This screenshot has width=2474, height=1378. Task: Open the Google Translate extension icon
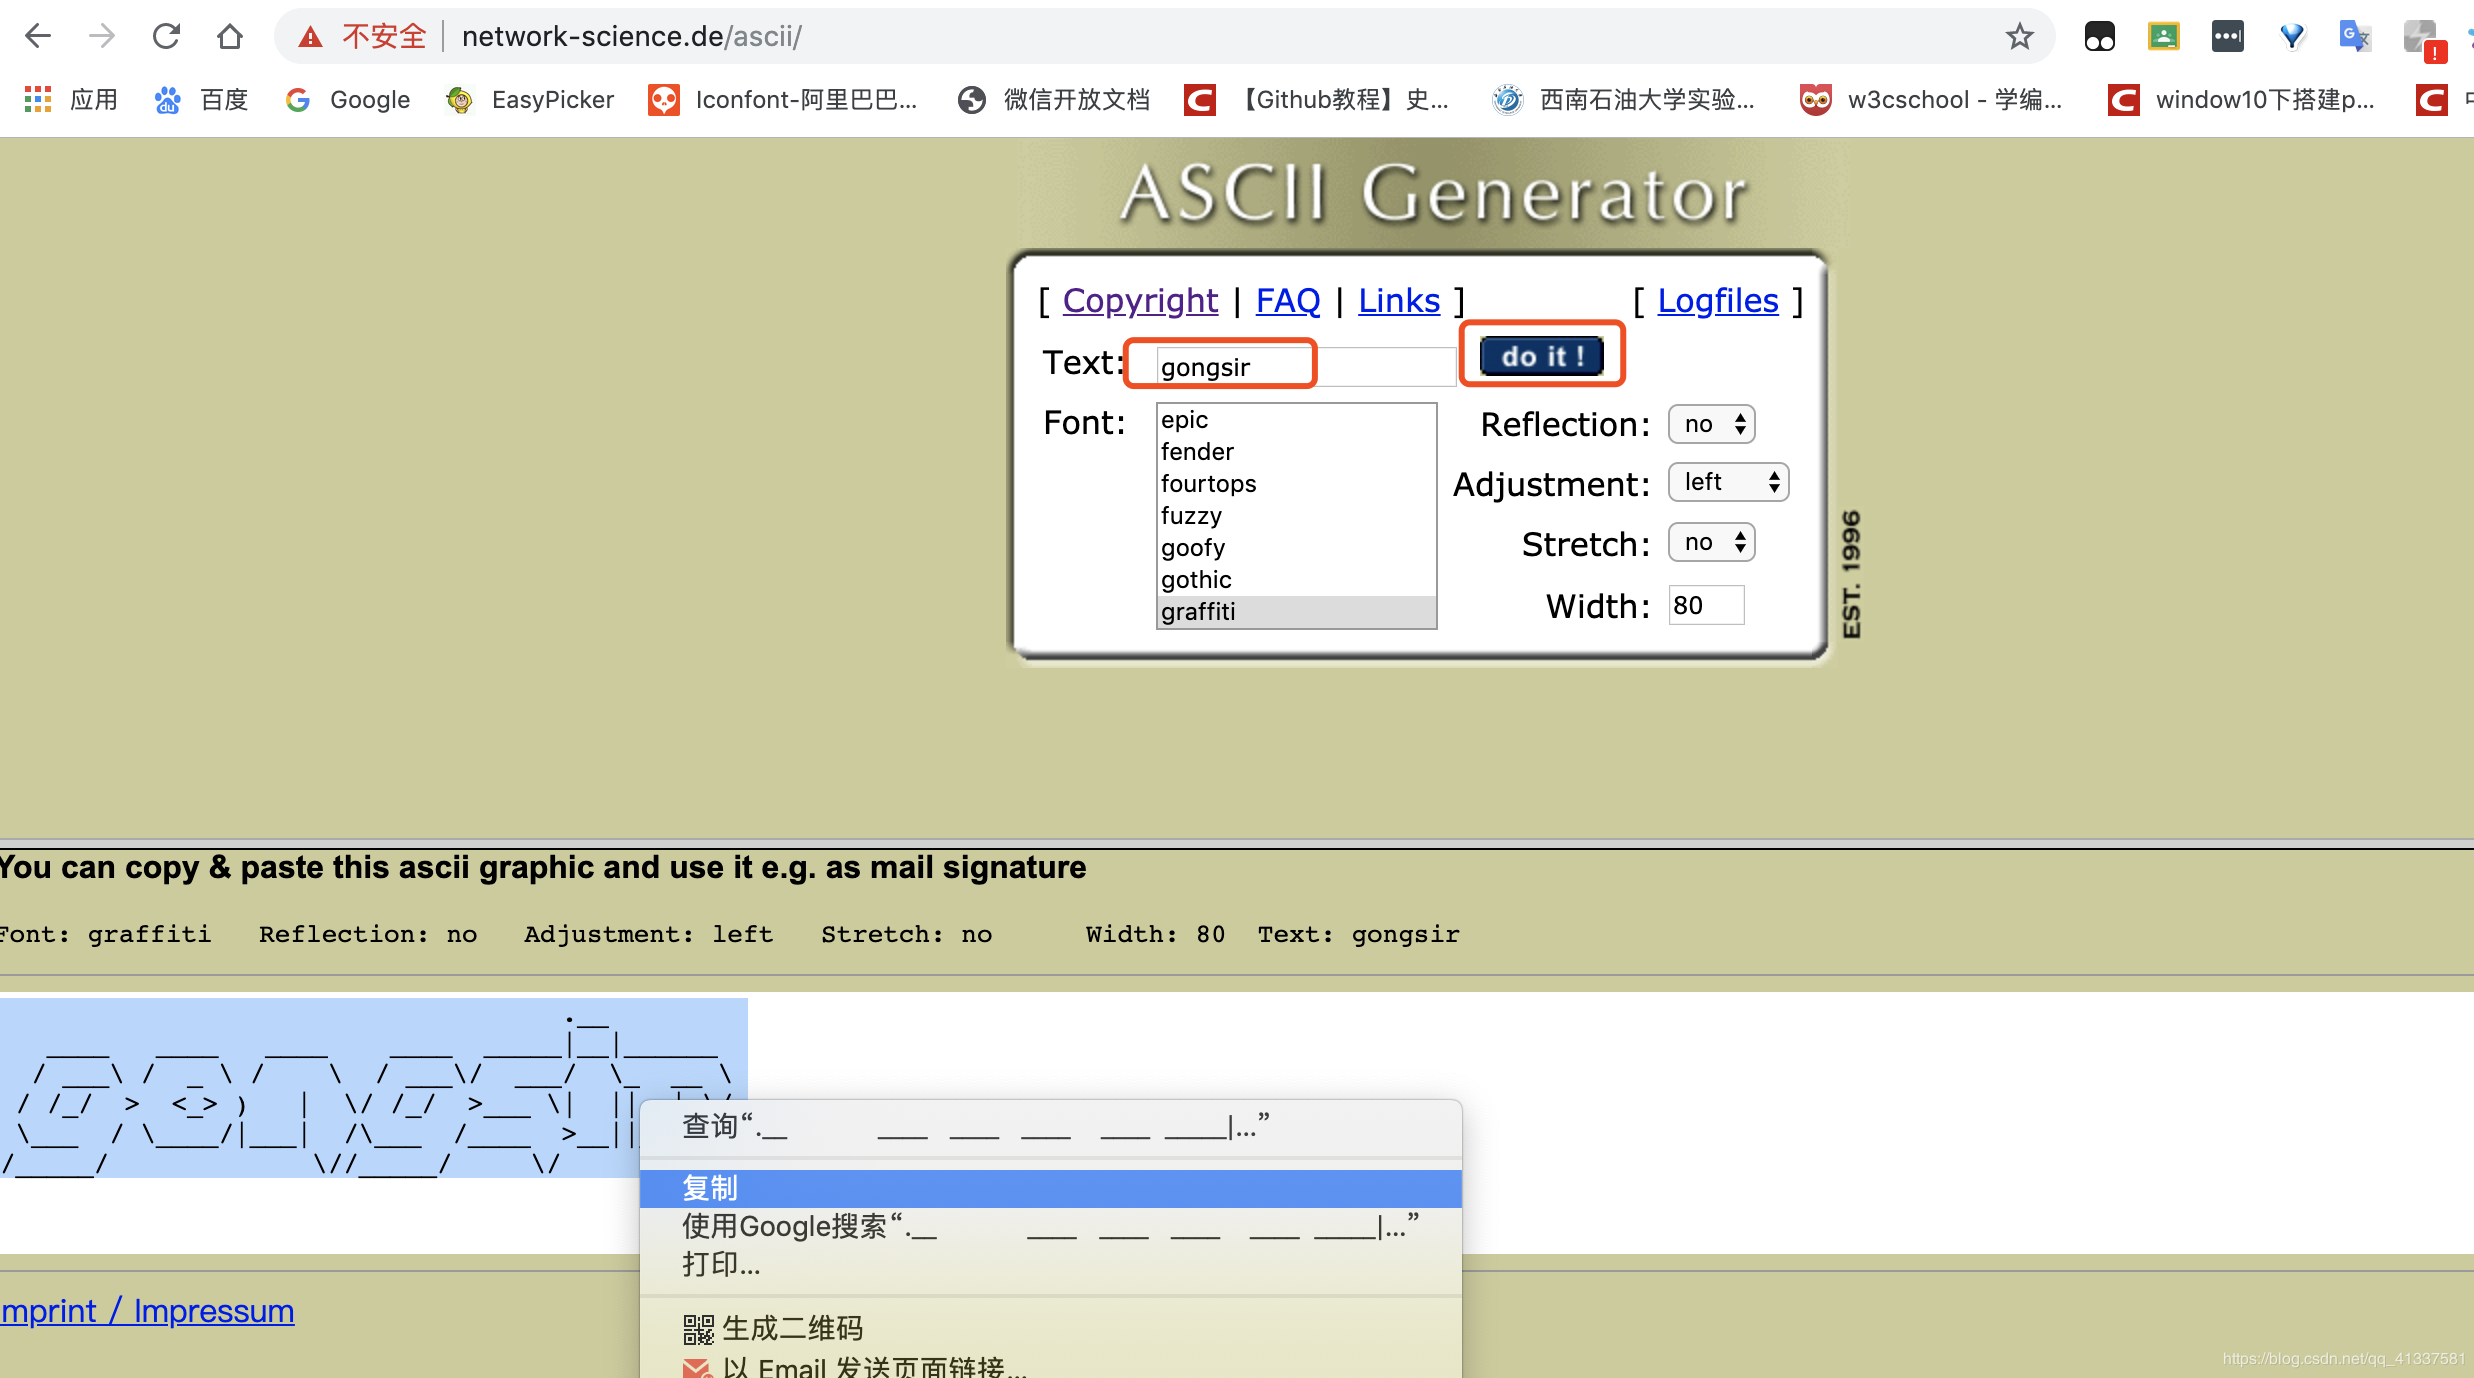2354,37
